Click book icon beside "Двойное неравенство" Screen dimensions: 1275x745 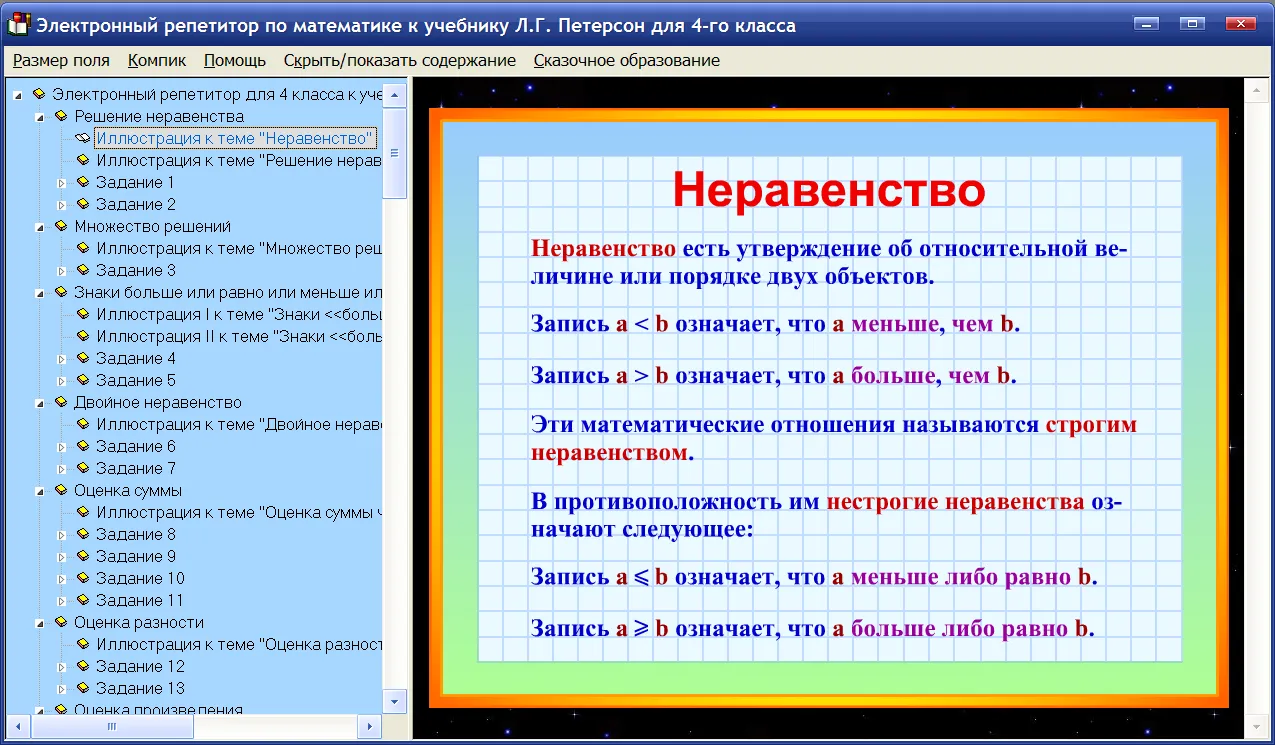point(62,402)
